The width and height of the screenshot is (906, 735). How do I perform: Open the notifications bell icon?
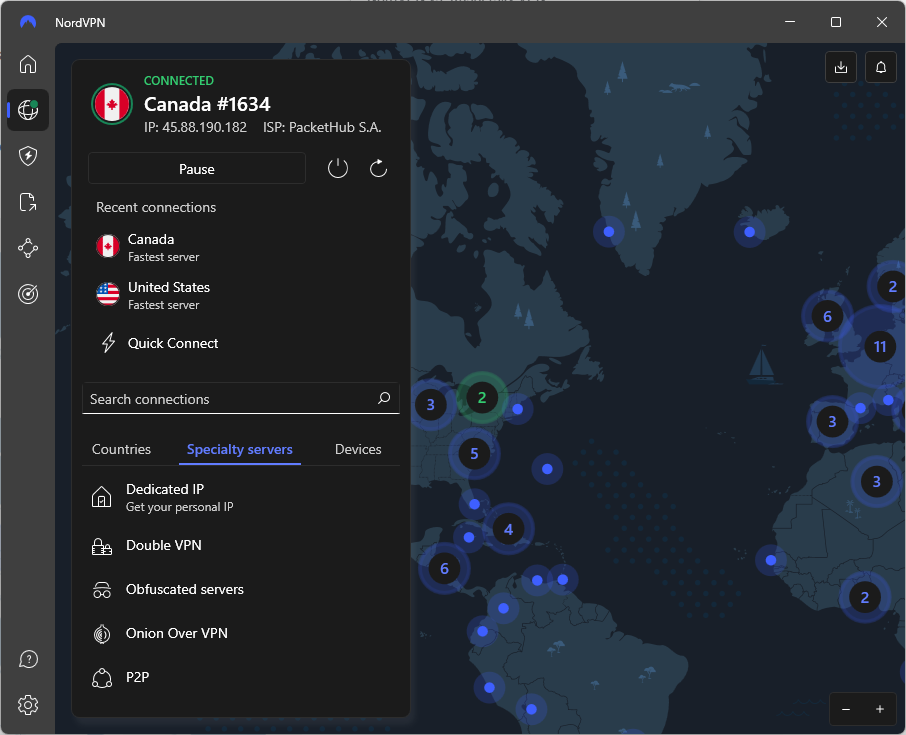[x=881, y=67]
